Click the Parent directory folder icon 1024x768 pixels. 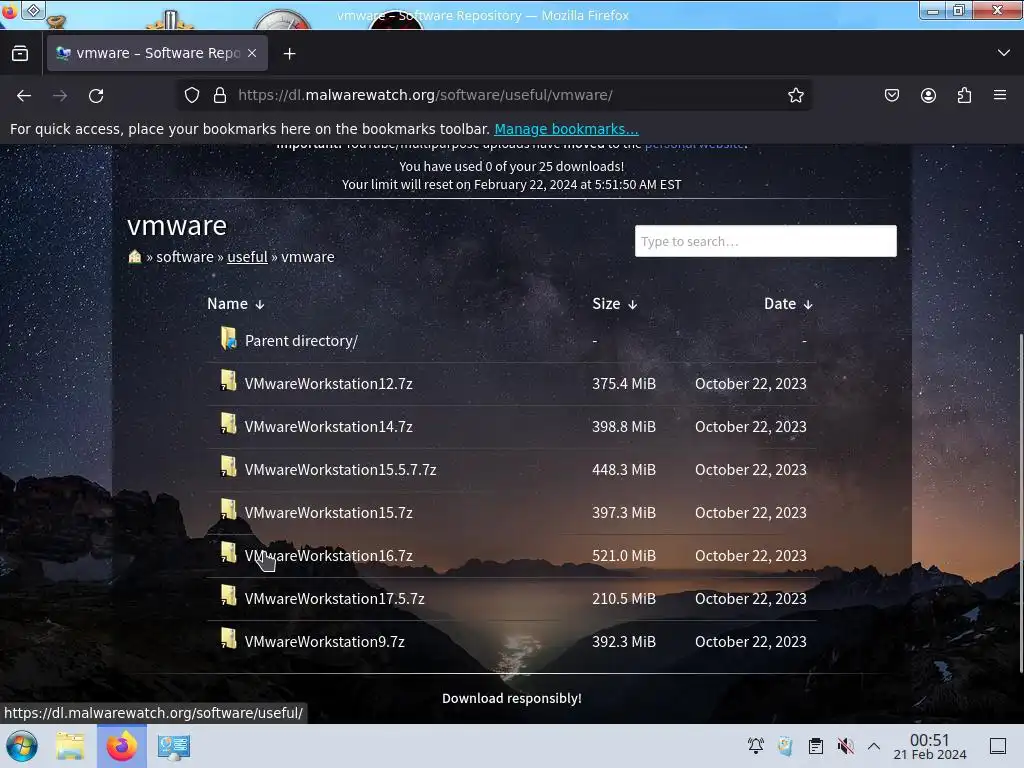click(x=229, y=338)
